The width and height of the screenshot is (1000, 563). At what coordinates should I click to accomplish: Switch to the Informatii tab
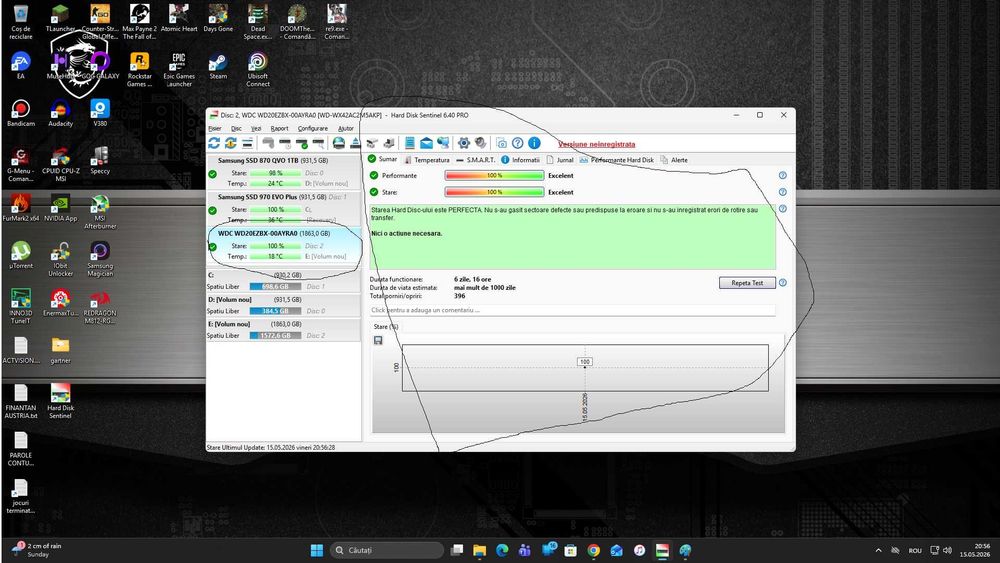click(x=520, y=160)
